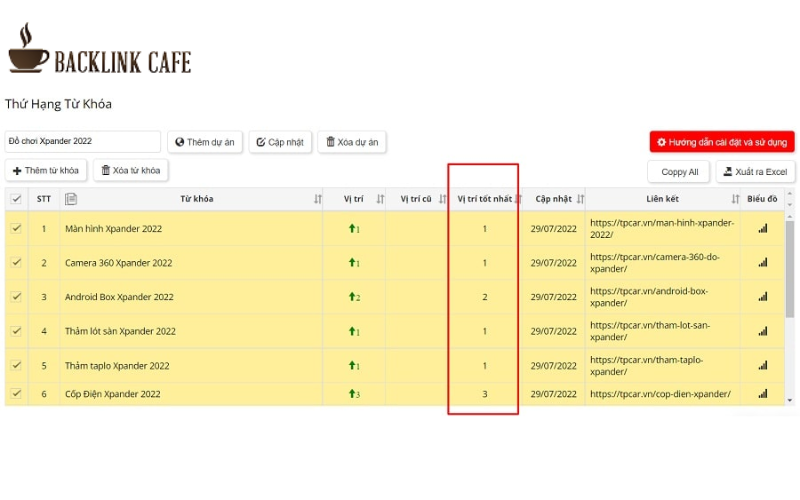Select keyword Camera 360 Xpander 2022
Viewport: 800px width, 500px height.
[118, 263]
